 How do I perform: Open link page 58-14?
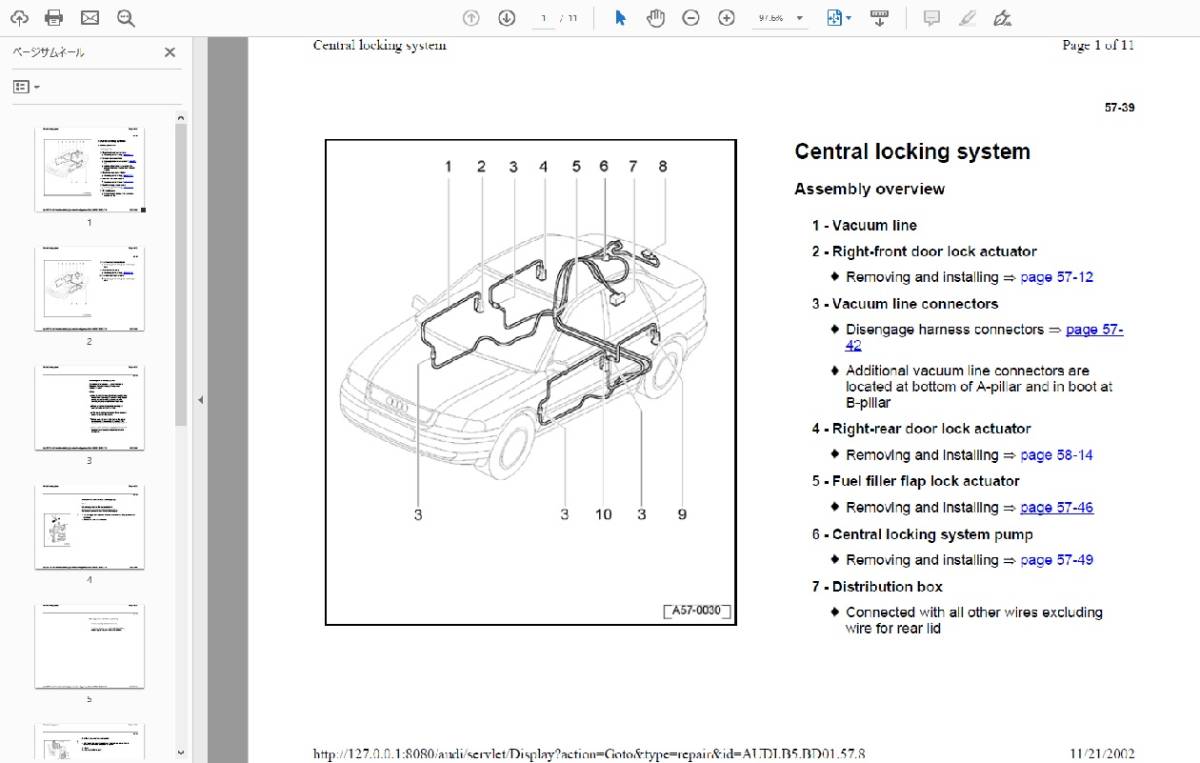pyautogui.click(x=1056, y=455)
